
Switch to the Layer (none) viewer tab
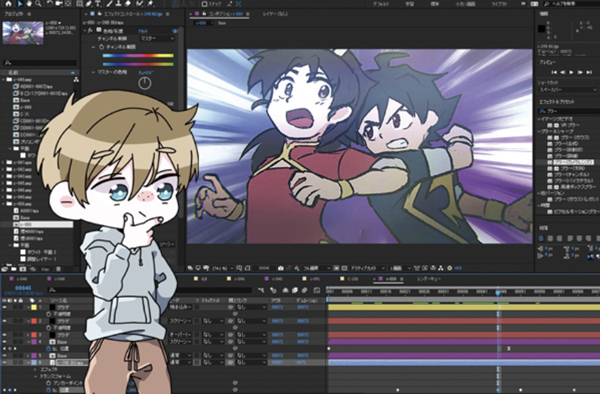(x=275, y=14)
